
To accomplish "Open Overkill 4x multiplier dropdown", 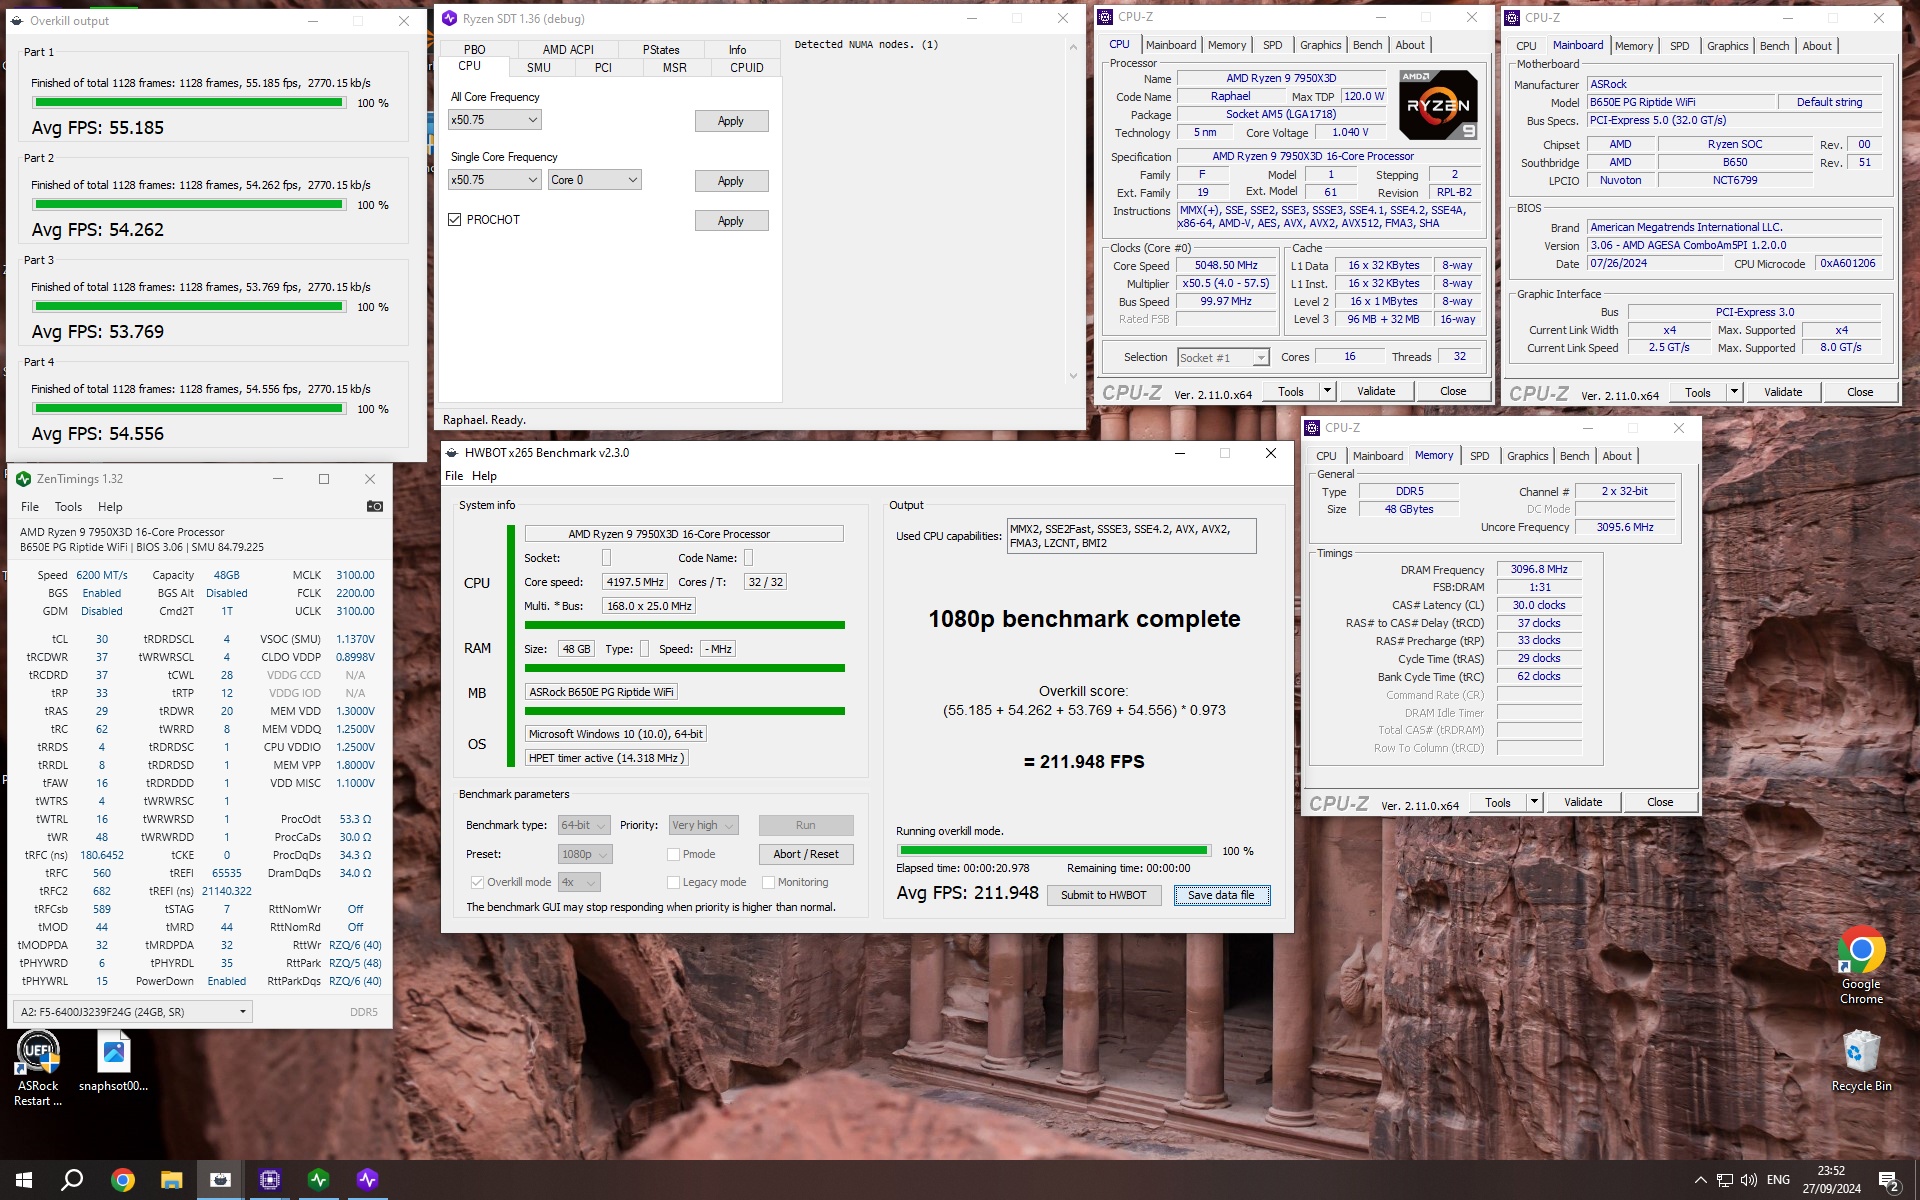I will [579, 882].
